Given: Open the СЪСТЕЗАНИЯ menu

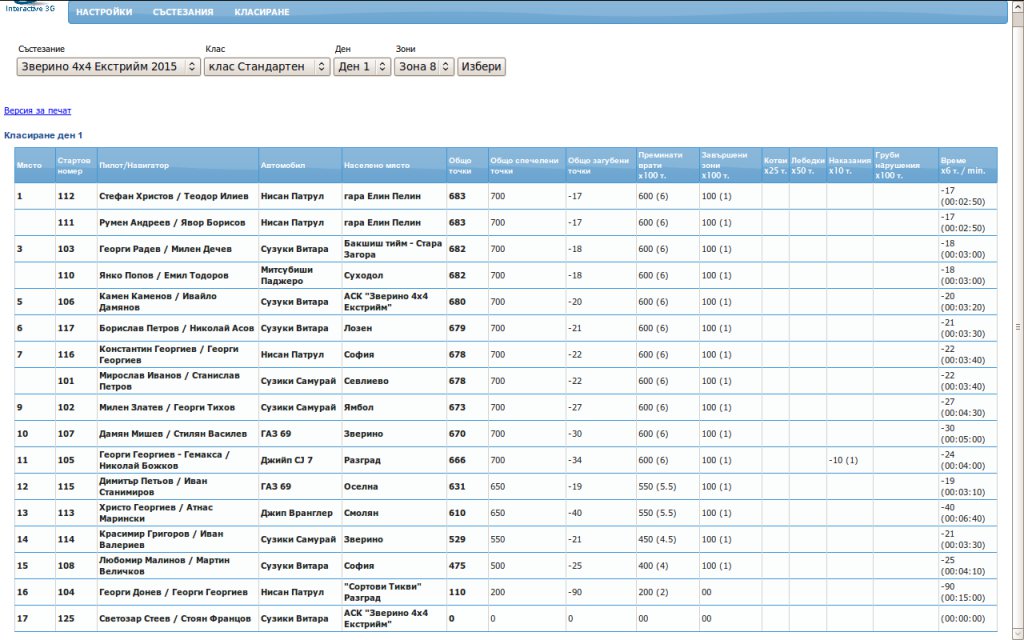Looking at the screenshot, I should click(x=183, y=12).
